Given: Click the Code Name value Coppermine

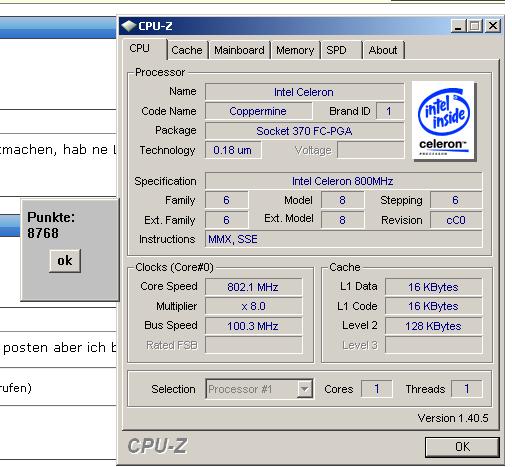Looking at the screenshot, I should coord(258,111).
